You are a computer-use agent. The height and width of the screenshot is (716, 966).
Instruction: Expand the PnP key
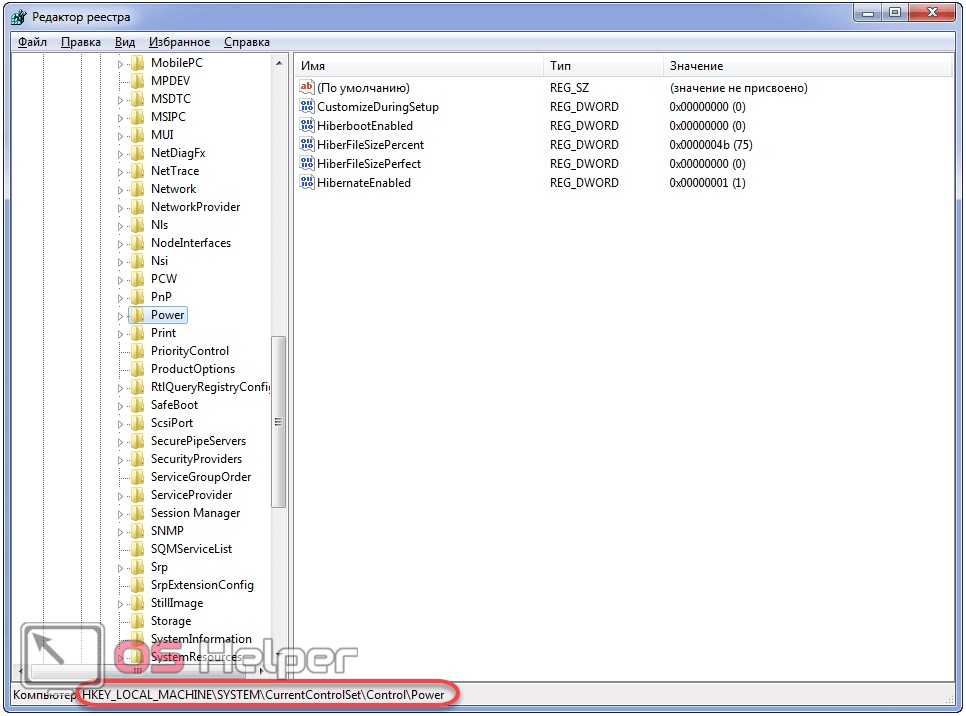point(120,298)
